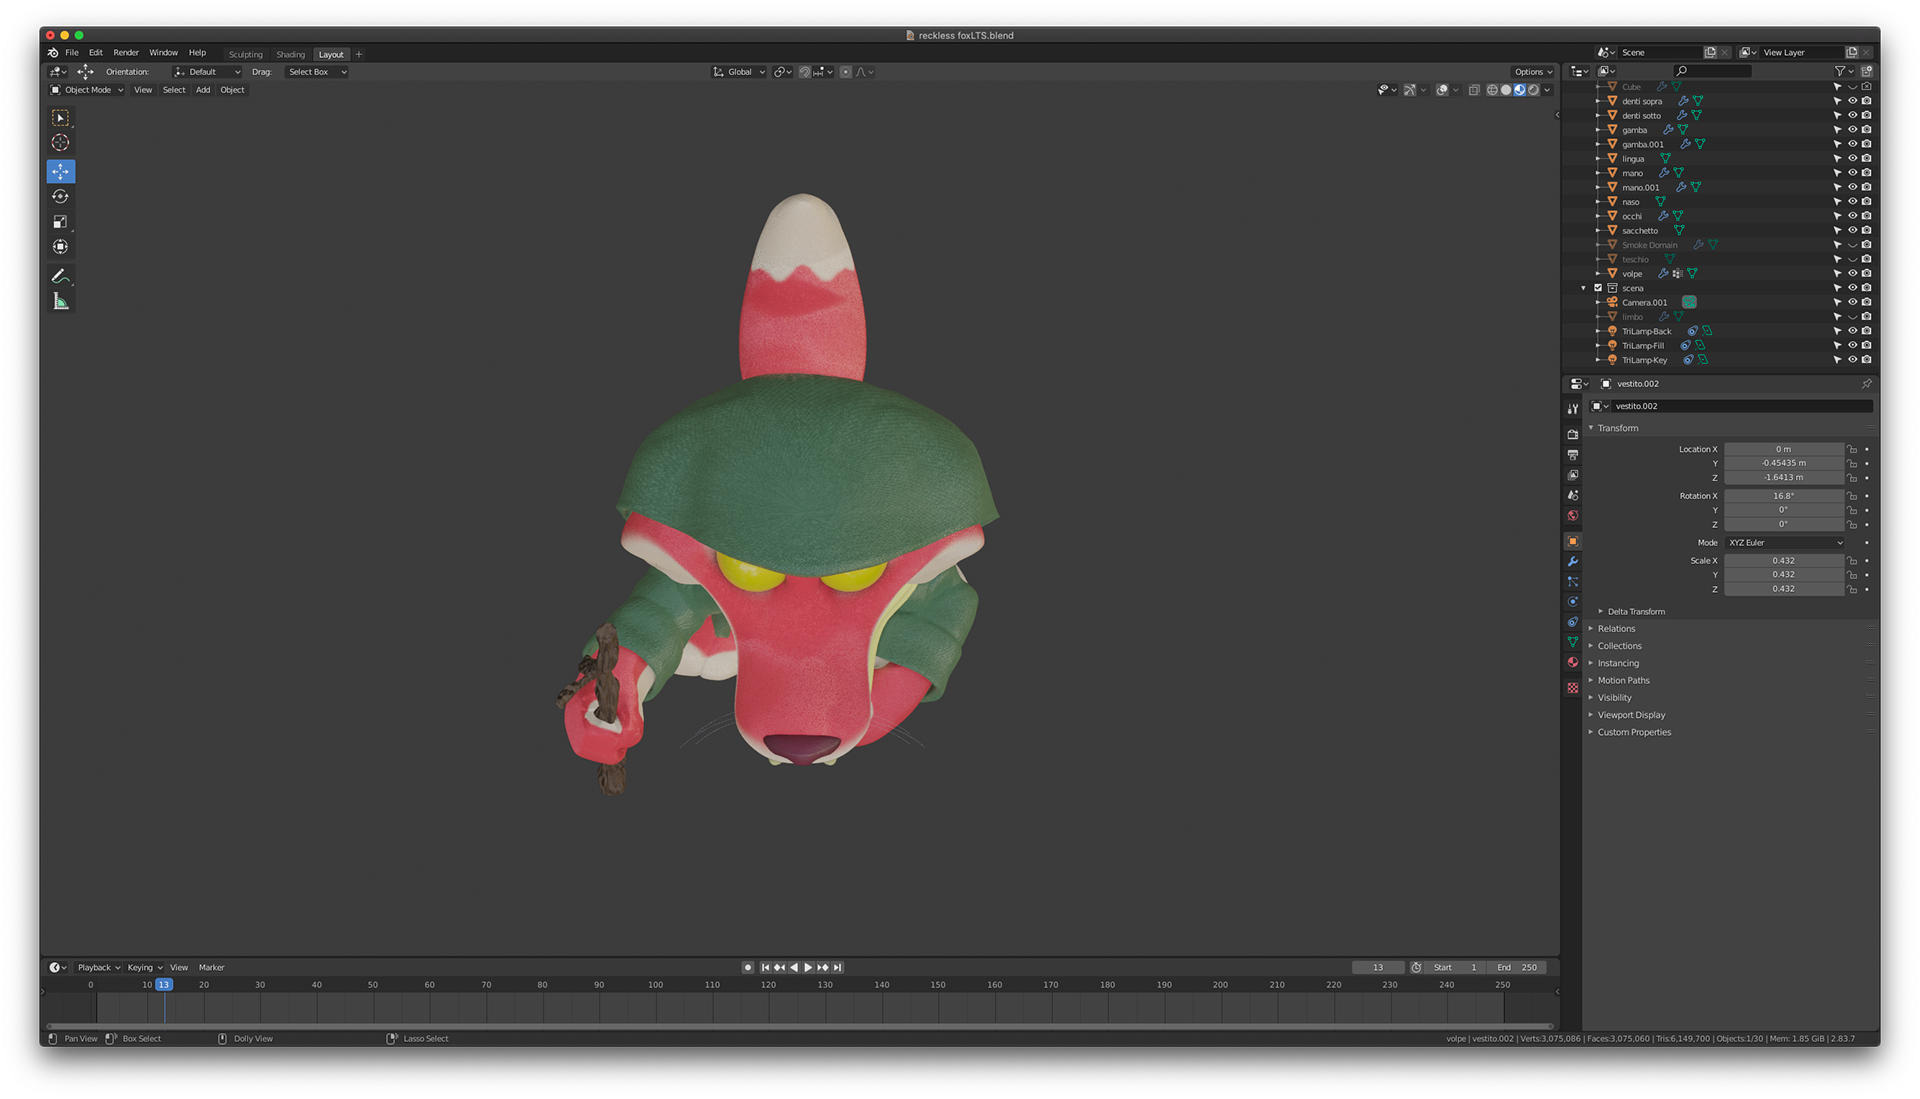This screenshot has width=1920, height=1099.
Task: Expand the Delta Transform section
Action: [1636, 612]
